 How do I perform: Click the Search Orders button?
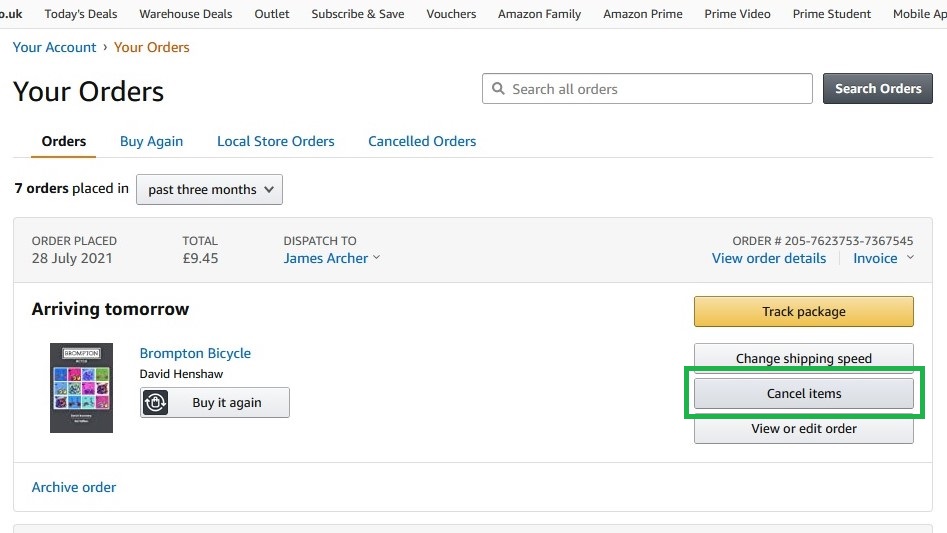(x=877, y=89)
